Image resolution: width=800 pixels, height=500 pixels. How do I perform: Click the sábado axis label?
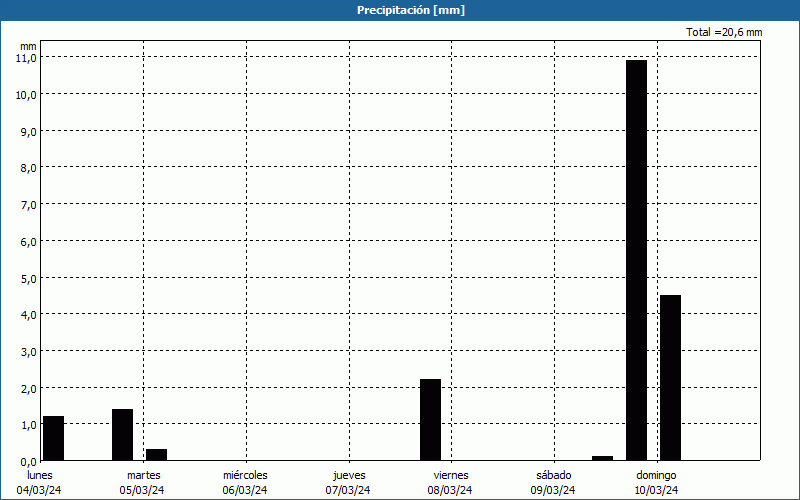pos(554,475)
